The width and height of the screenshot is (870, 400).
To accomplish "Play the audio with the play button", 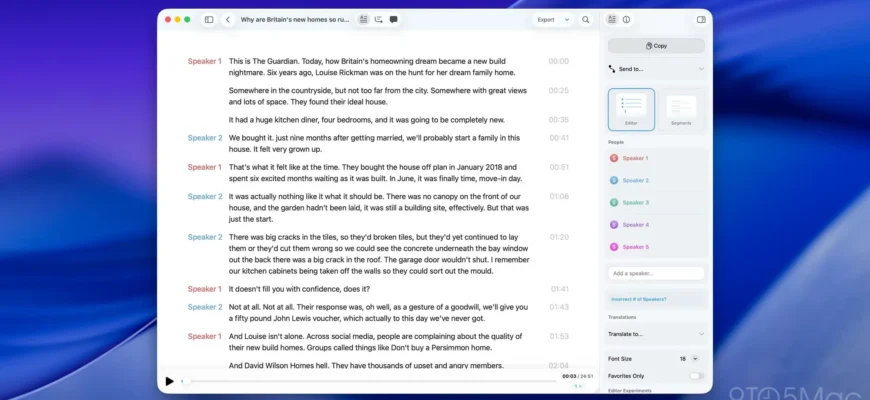I will [170, 381].
